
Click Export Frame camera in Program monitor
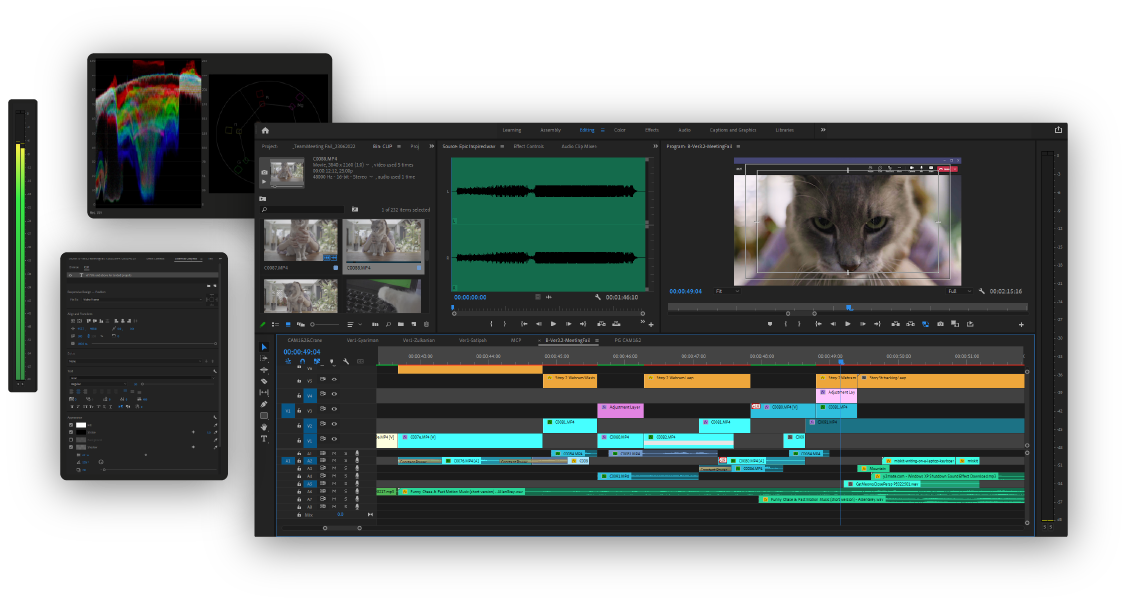(x=940, y=324)
